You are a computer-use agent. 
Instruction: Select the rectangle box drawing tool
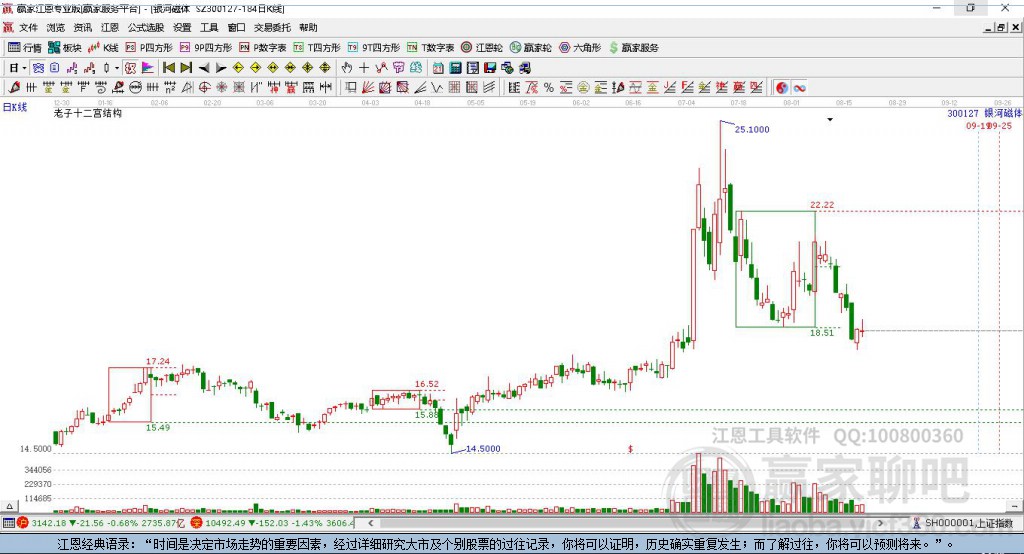point(351,88)
